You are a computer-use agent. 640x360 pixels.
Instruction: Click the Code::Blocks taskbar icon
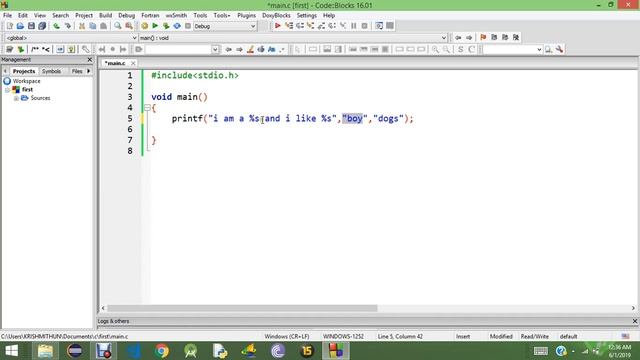click(x=336, y=351)
